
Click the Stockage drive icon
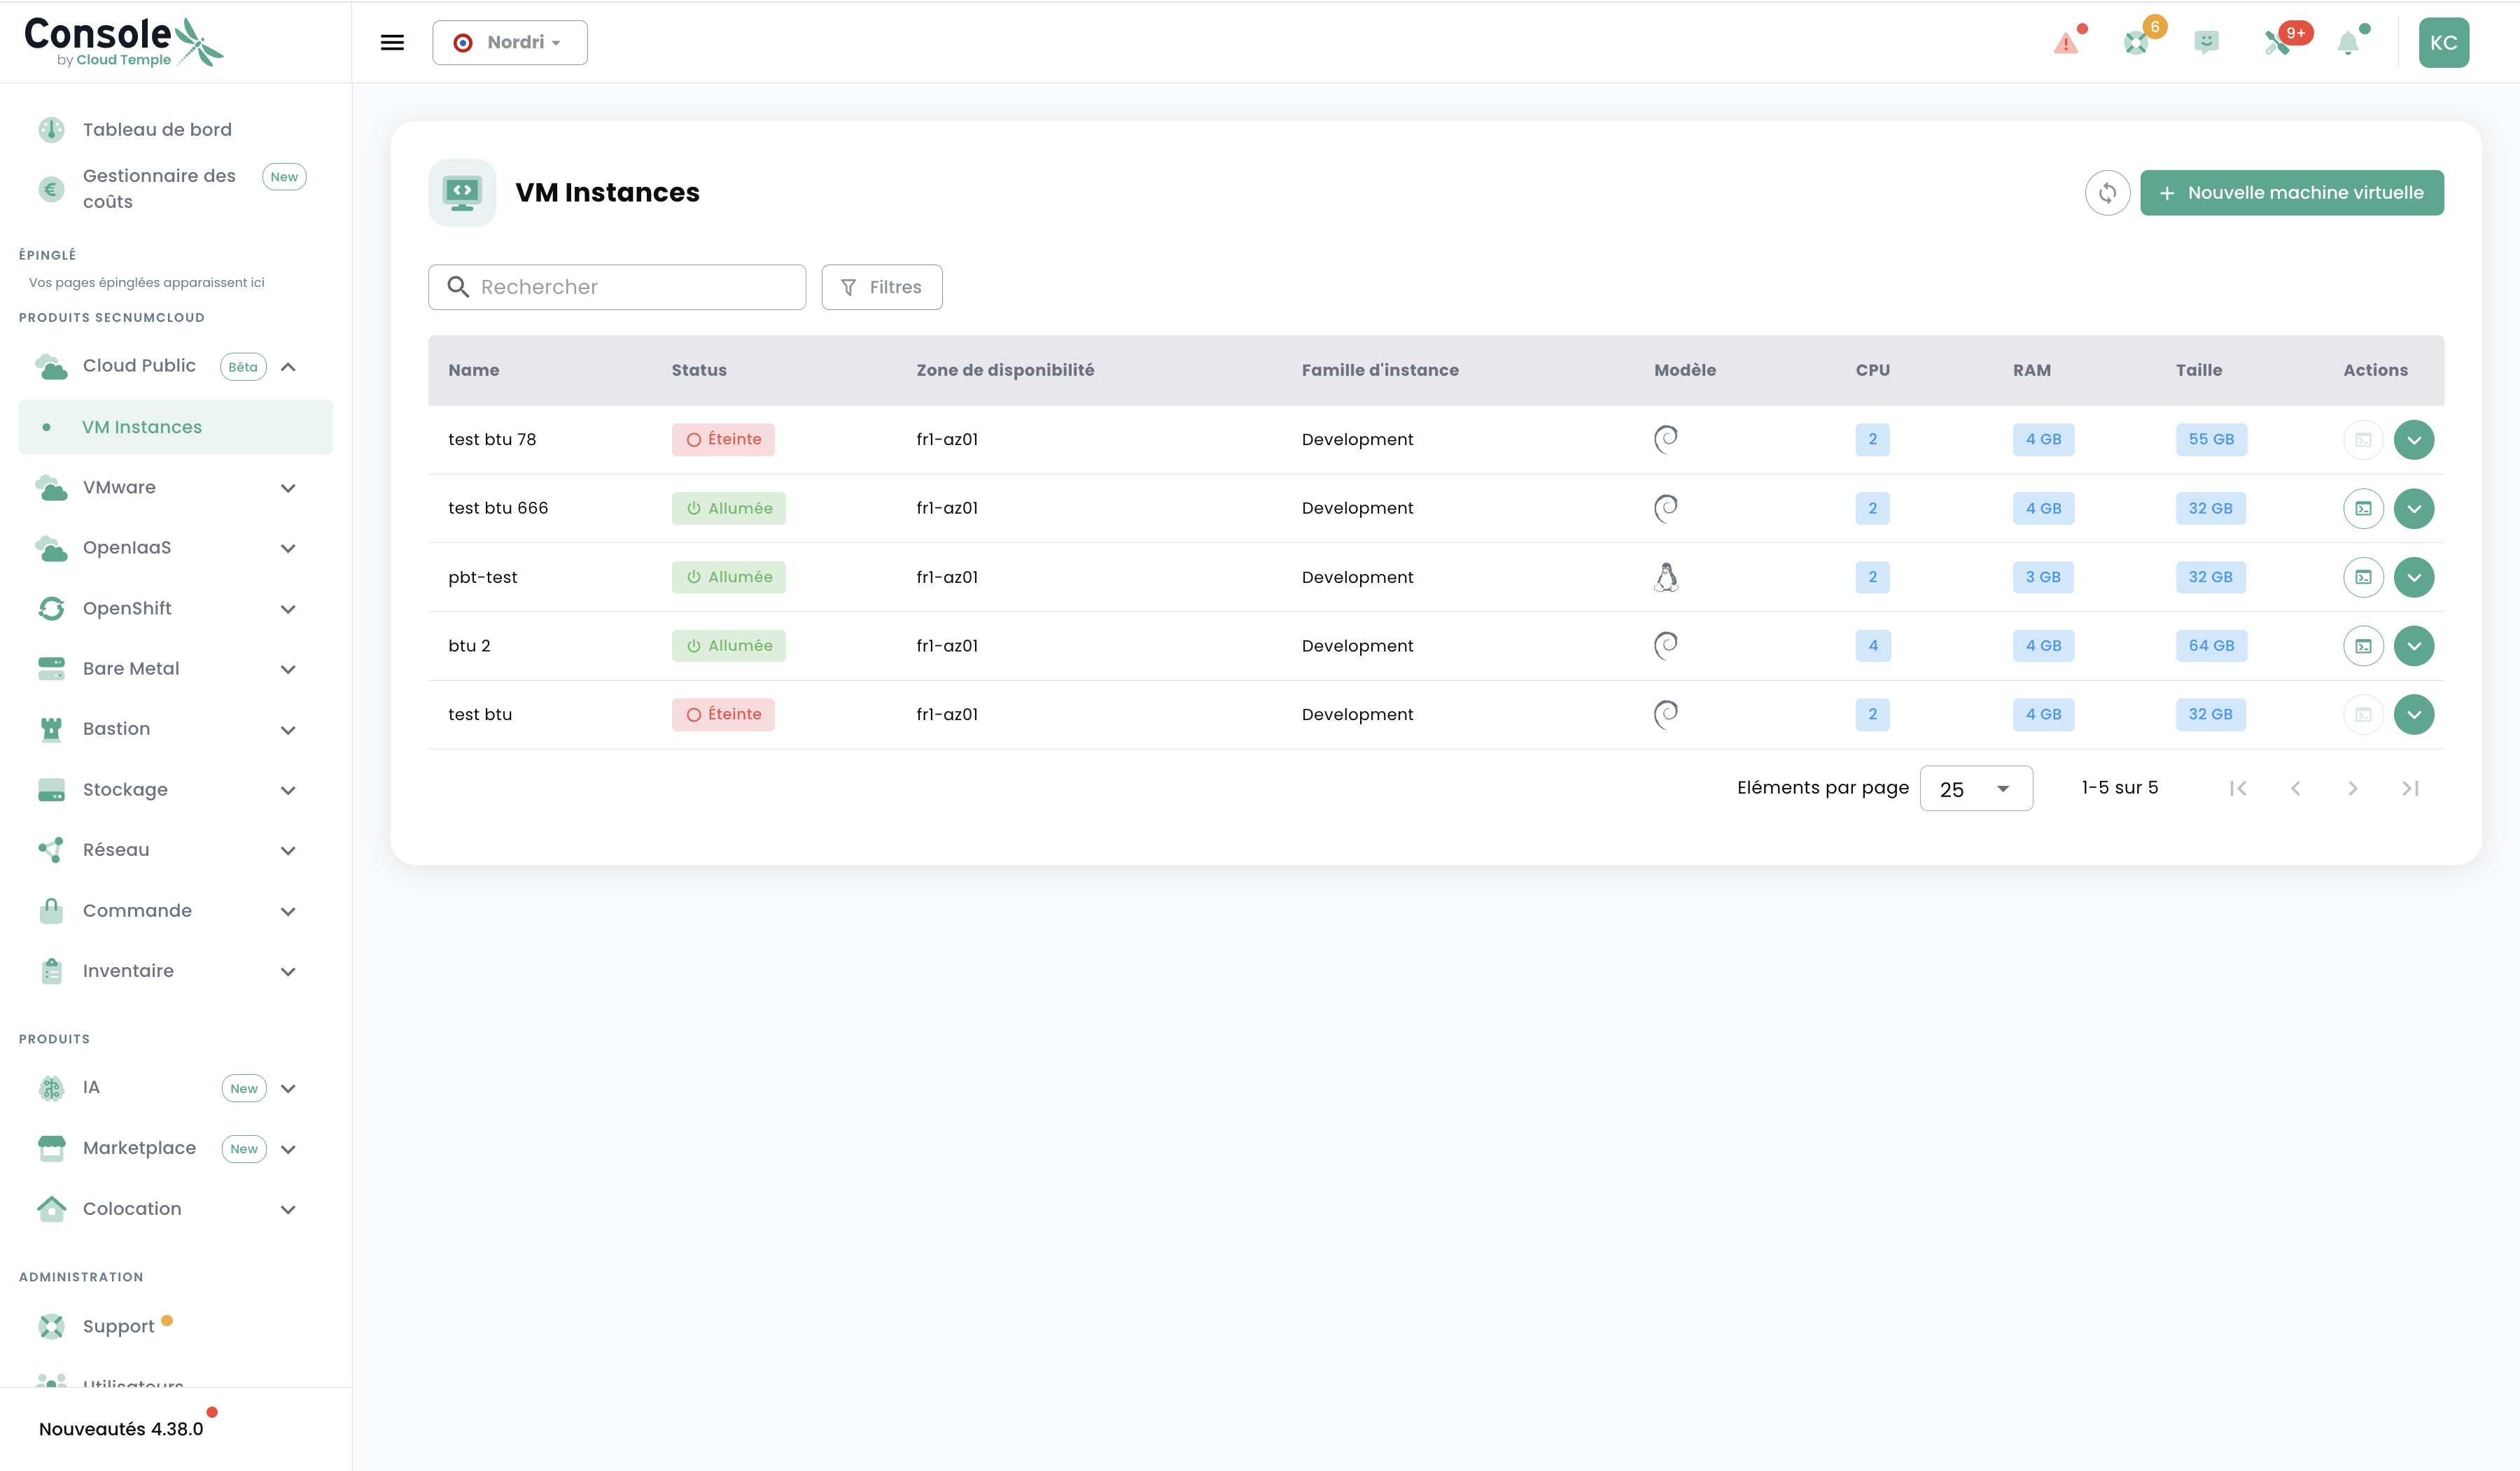pyautogui.click(x=51, y=790)
